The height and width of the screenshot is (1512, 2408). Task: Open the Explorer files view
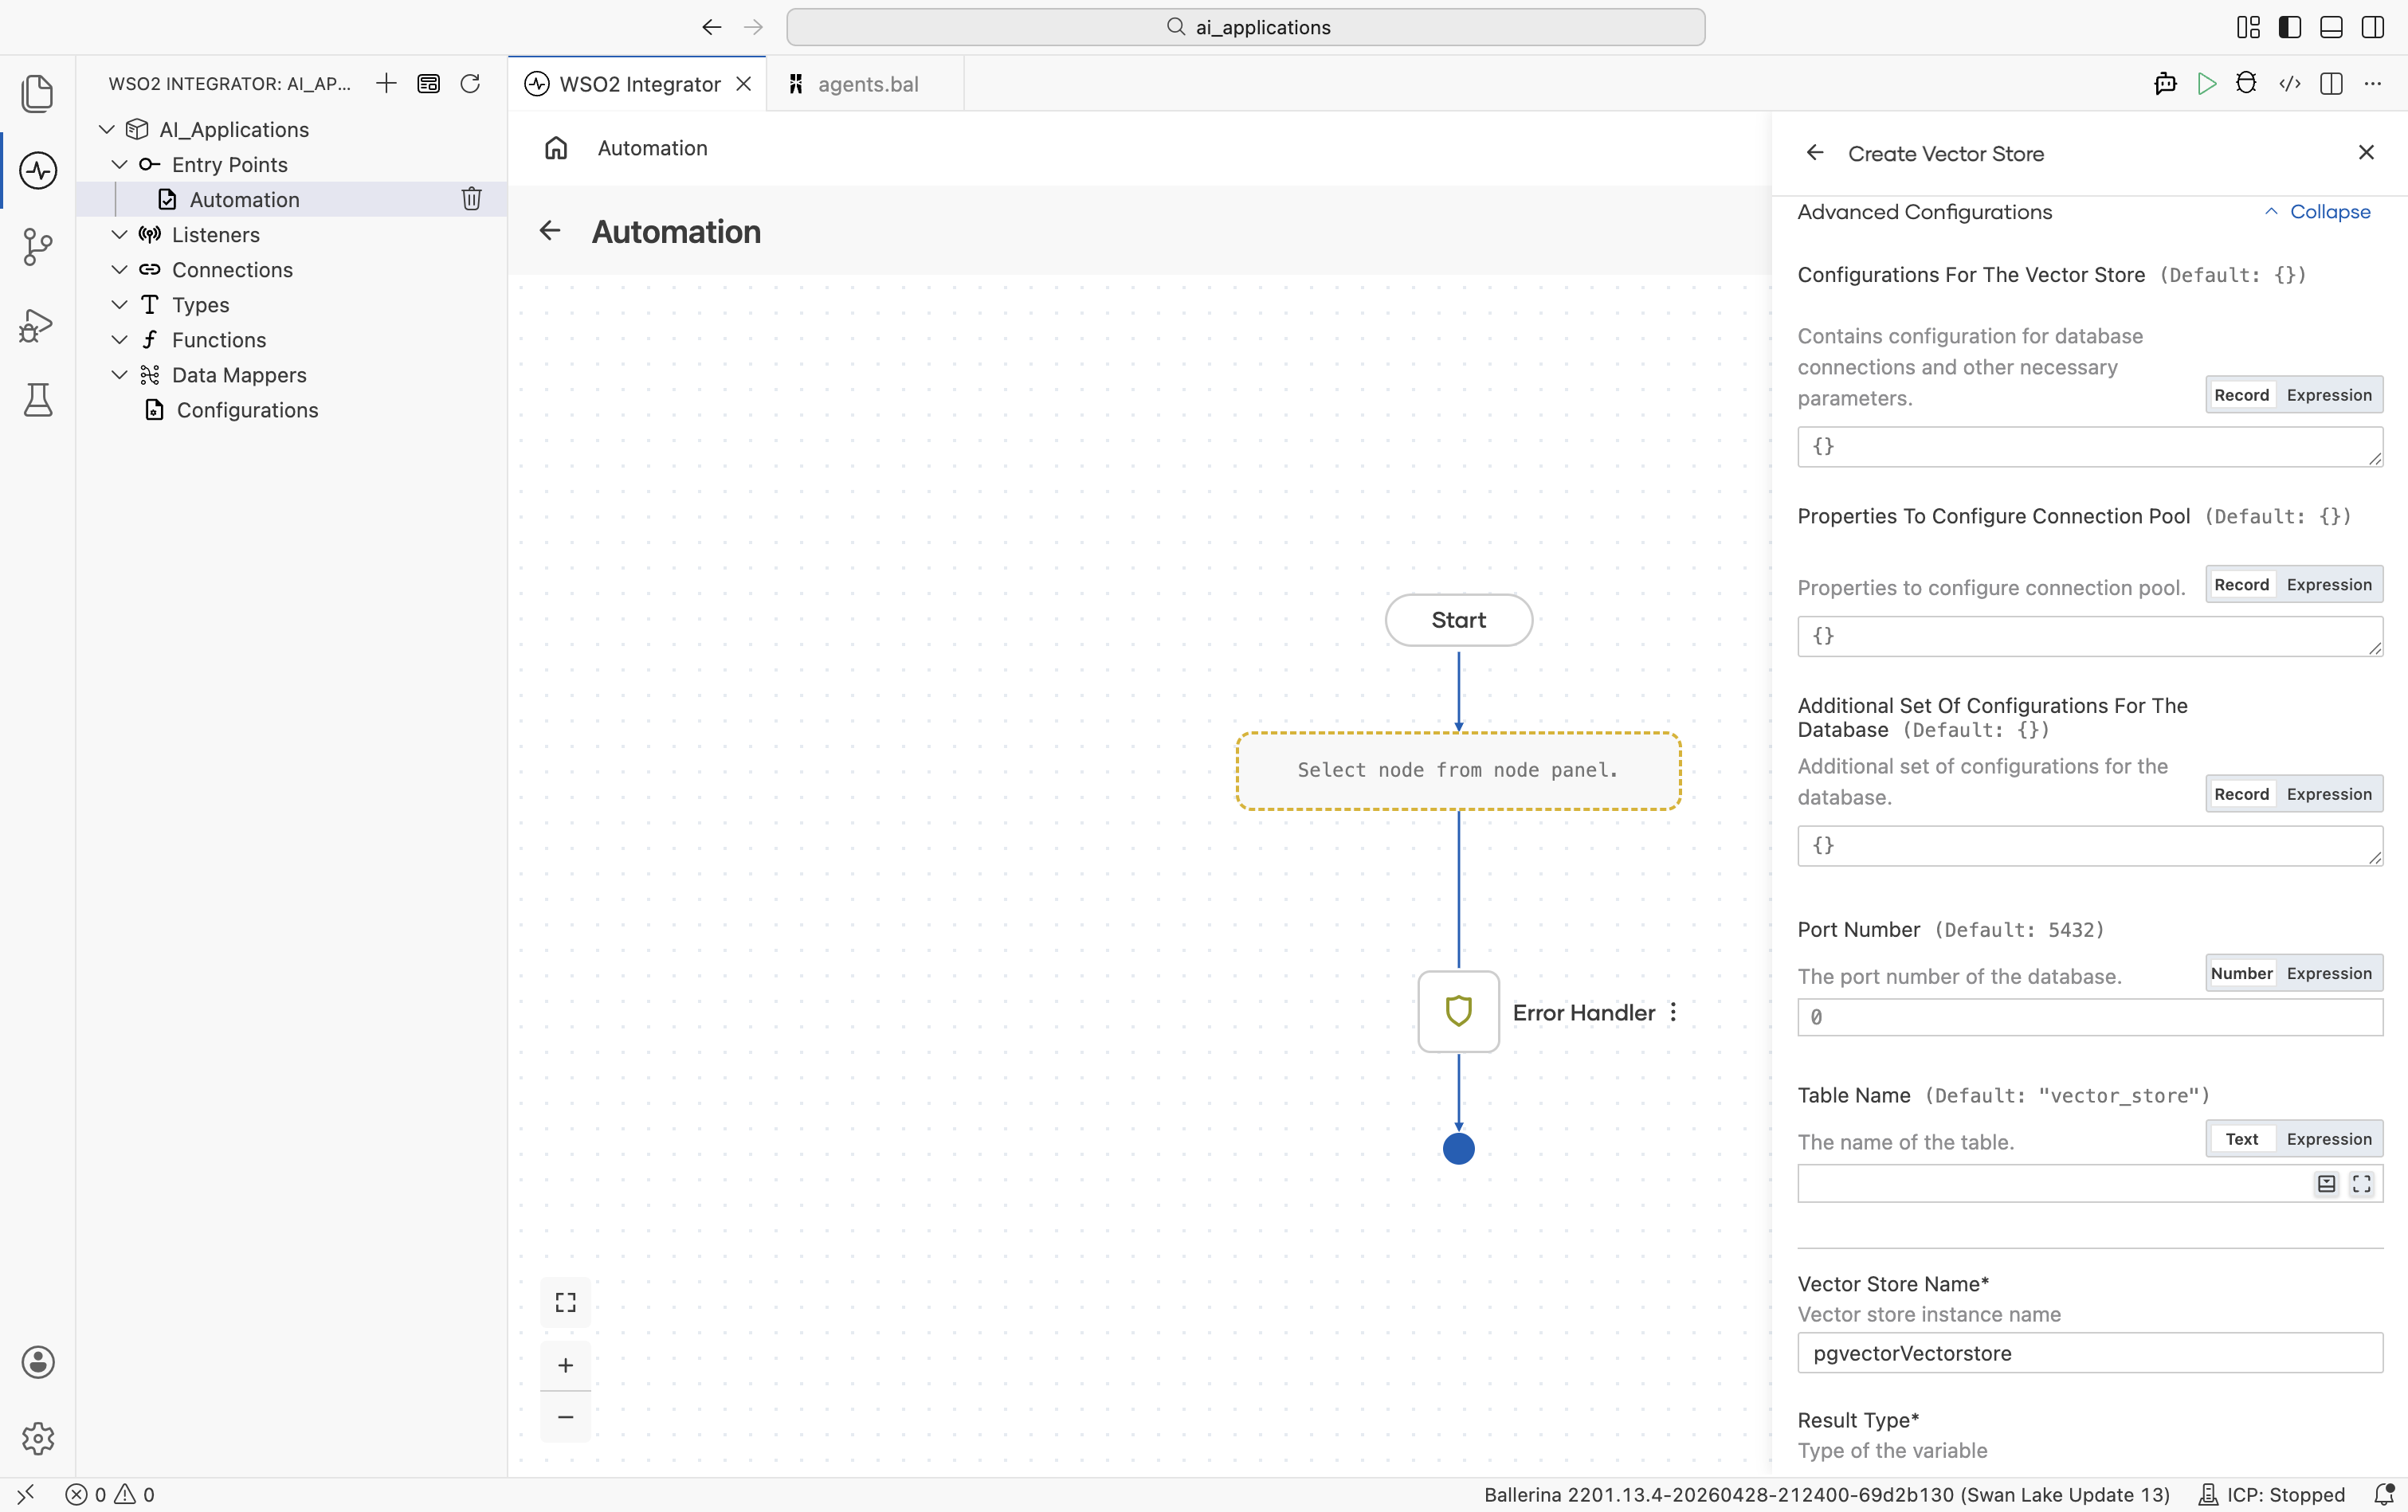pyautogui.click(x=38, y=93)
